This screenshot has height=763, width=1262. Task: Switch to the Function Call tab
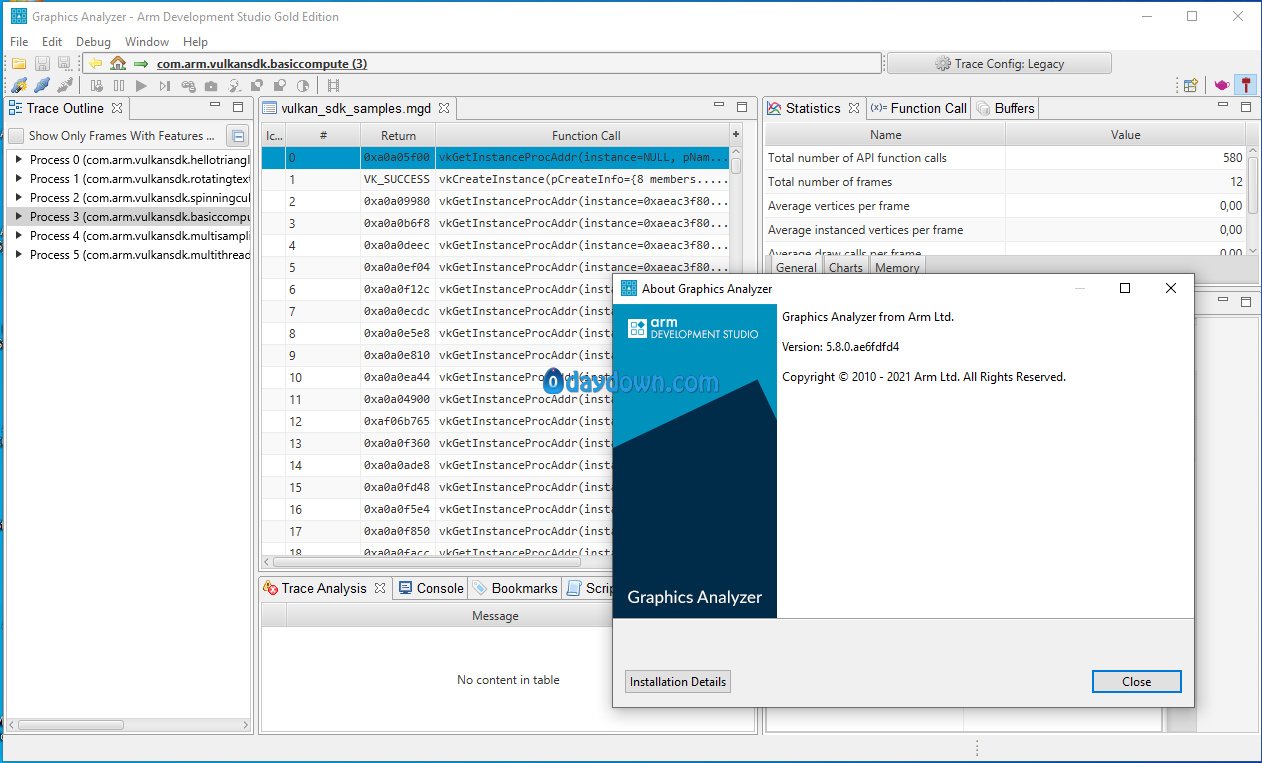[x=919, y=108]
